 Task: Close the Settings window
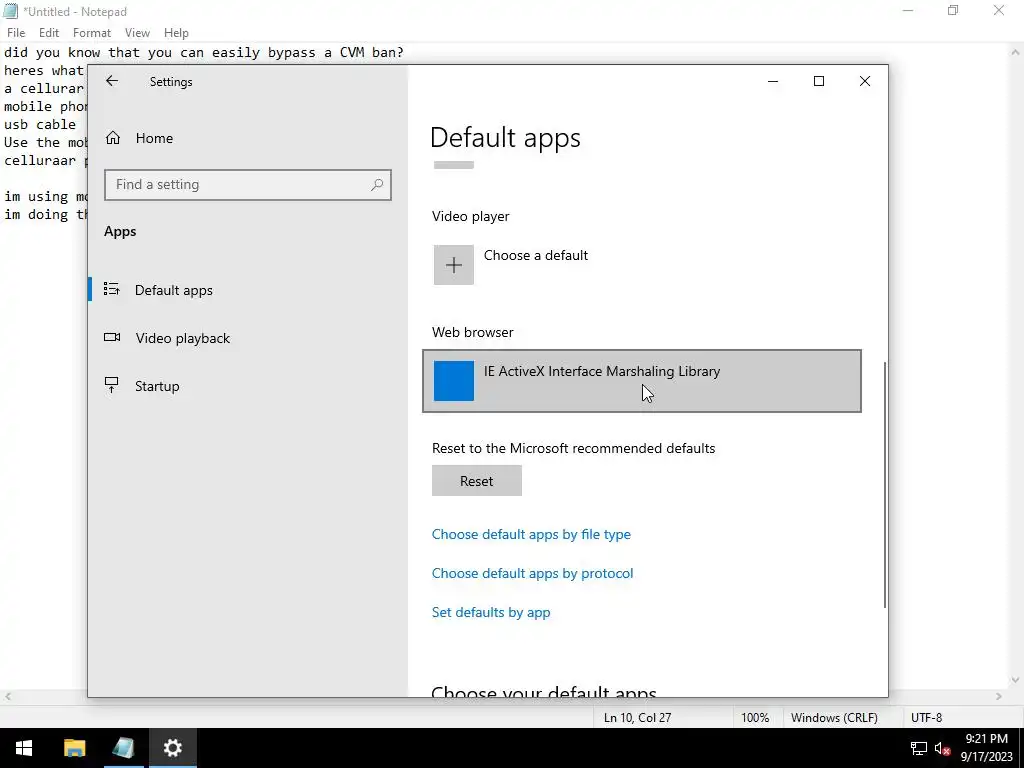coord(865,81)
